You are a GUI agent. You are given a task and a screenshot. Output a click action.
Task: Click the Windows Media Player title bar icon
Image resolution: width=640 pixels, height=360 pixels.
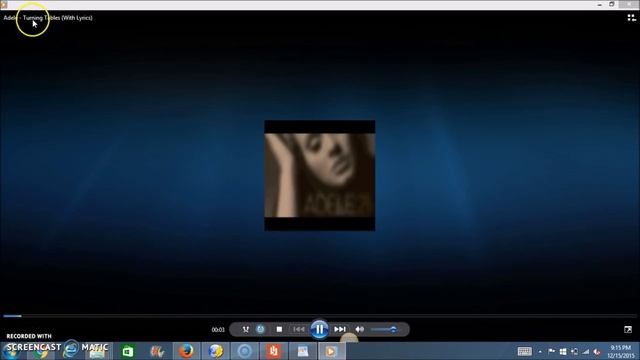[4, 4]
